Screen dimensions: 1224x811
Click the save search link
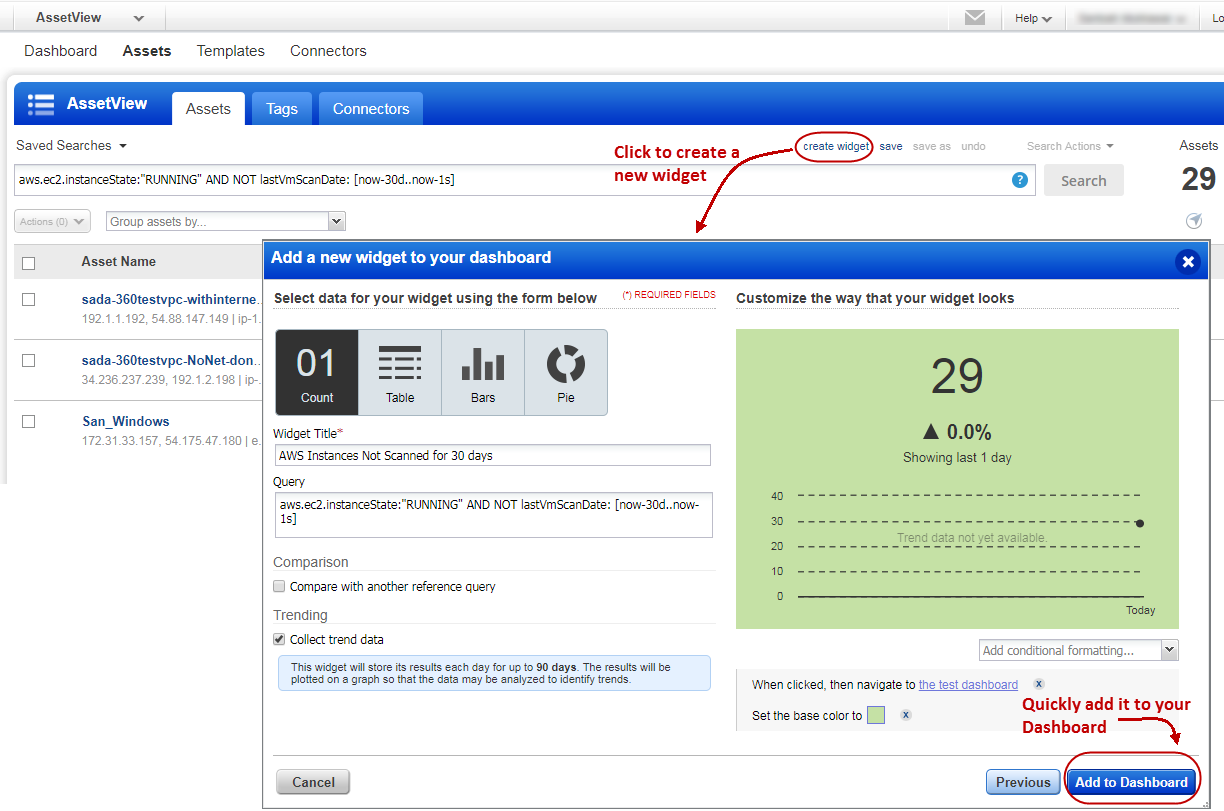(x=891, y=146)
